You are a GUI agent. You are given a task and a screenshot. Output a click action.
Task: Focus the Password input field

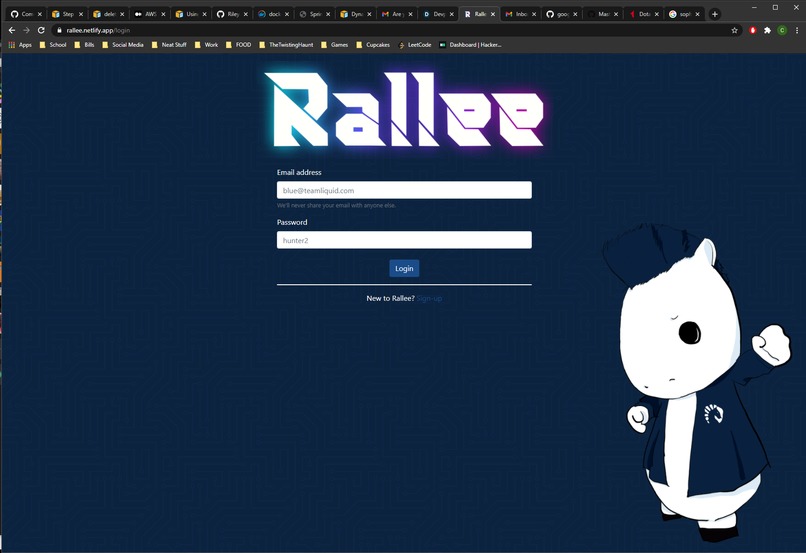[404, 240]
